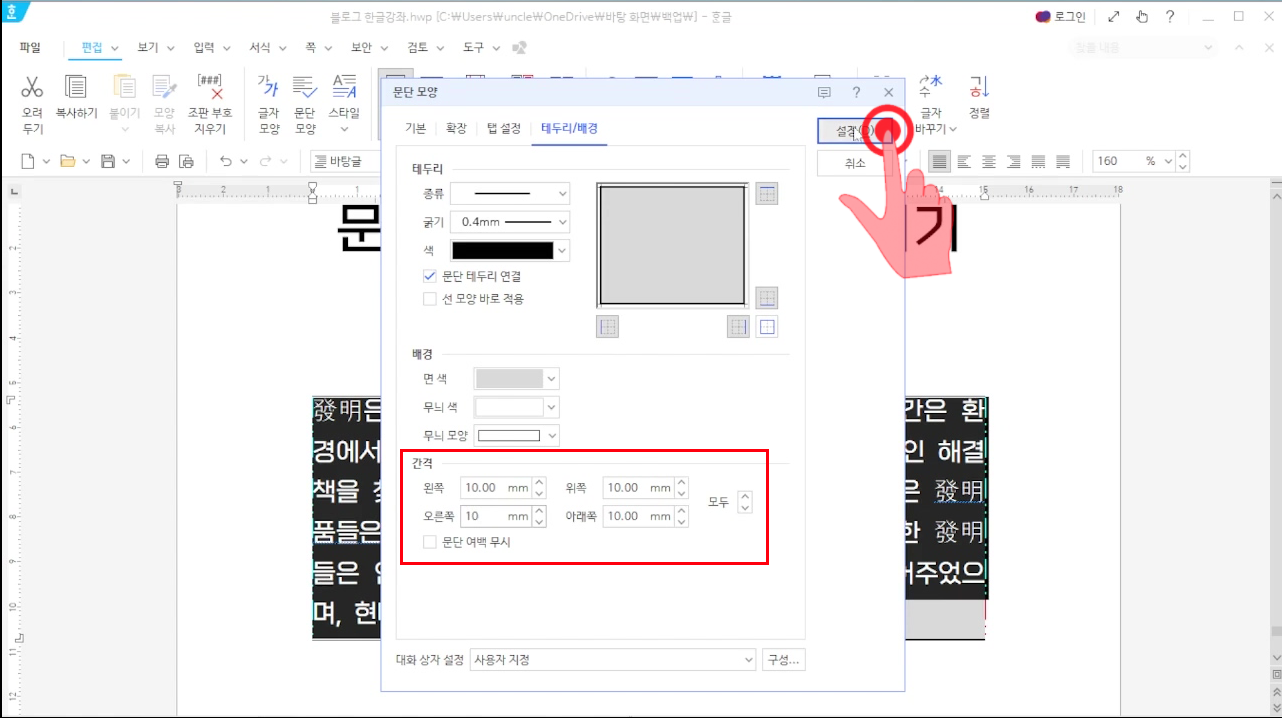Select justify alignment icon

[x=939, y=161]
